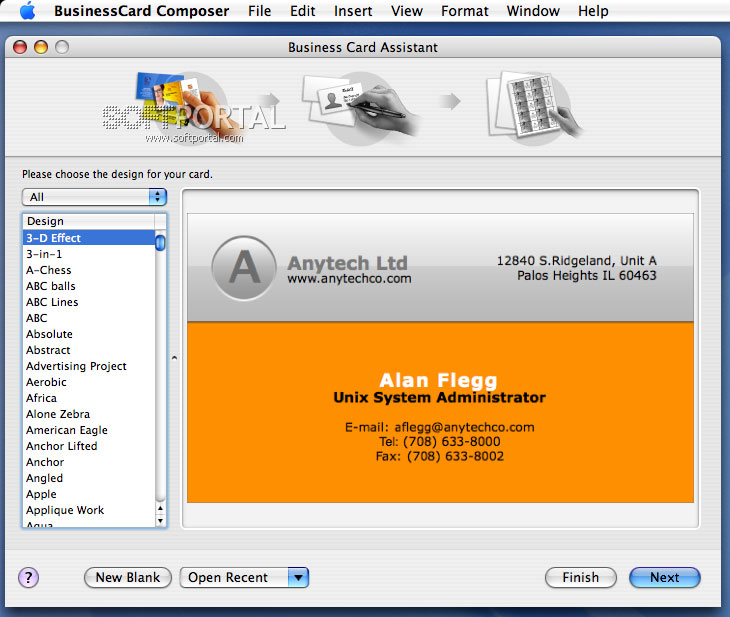Image resolution: width=730 pixels, height=617 pixels.
Task: Open the Apple menu
Action: 27,10
